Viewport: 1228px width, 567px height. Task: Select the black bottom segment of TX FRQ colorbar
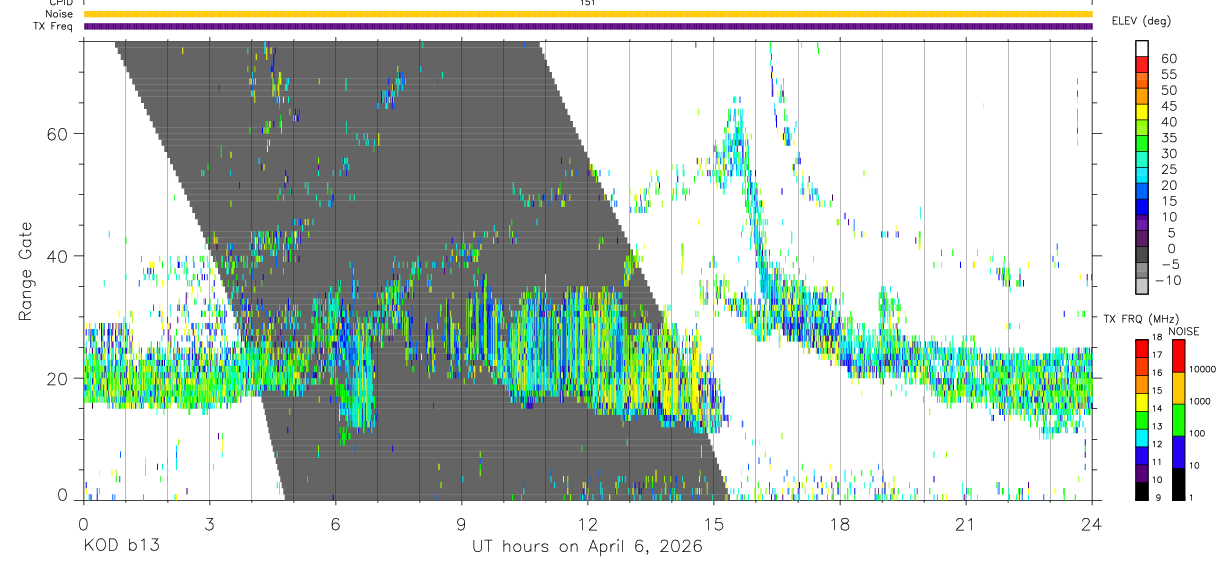click(x=1143, y=491)
